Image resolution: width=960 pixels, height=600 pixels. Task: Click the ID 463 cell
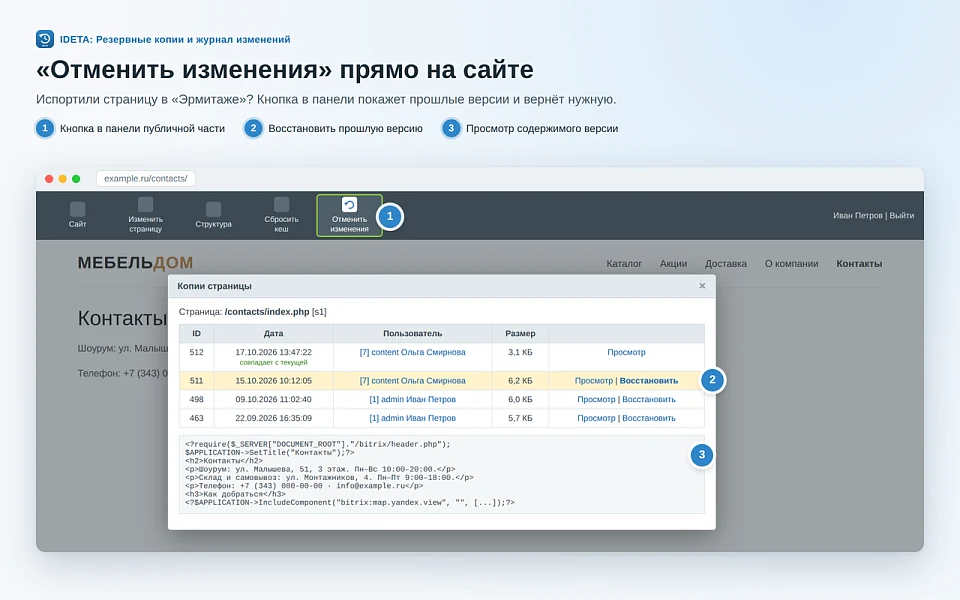pyautogui.click(x=197, y=418)
